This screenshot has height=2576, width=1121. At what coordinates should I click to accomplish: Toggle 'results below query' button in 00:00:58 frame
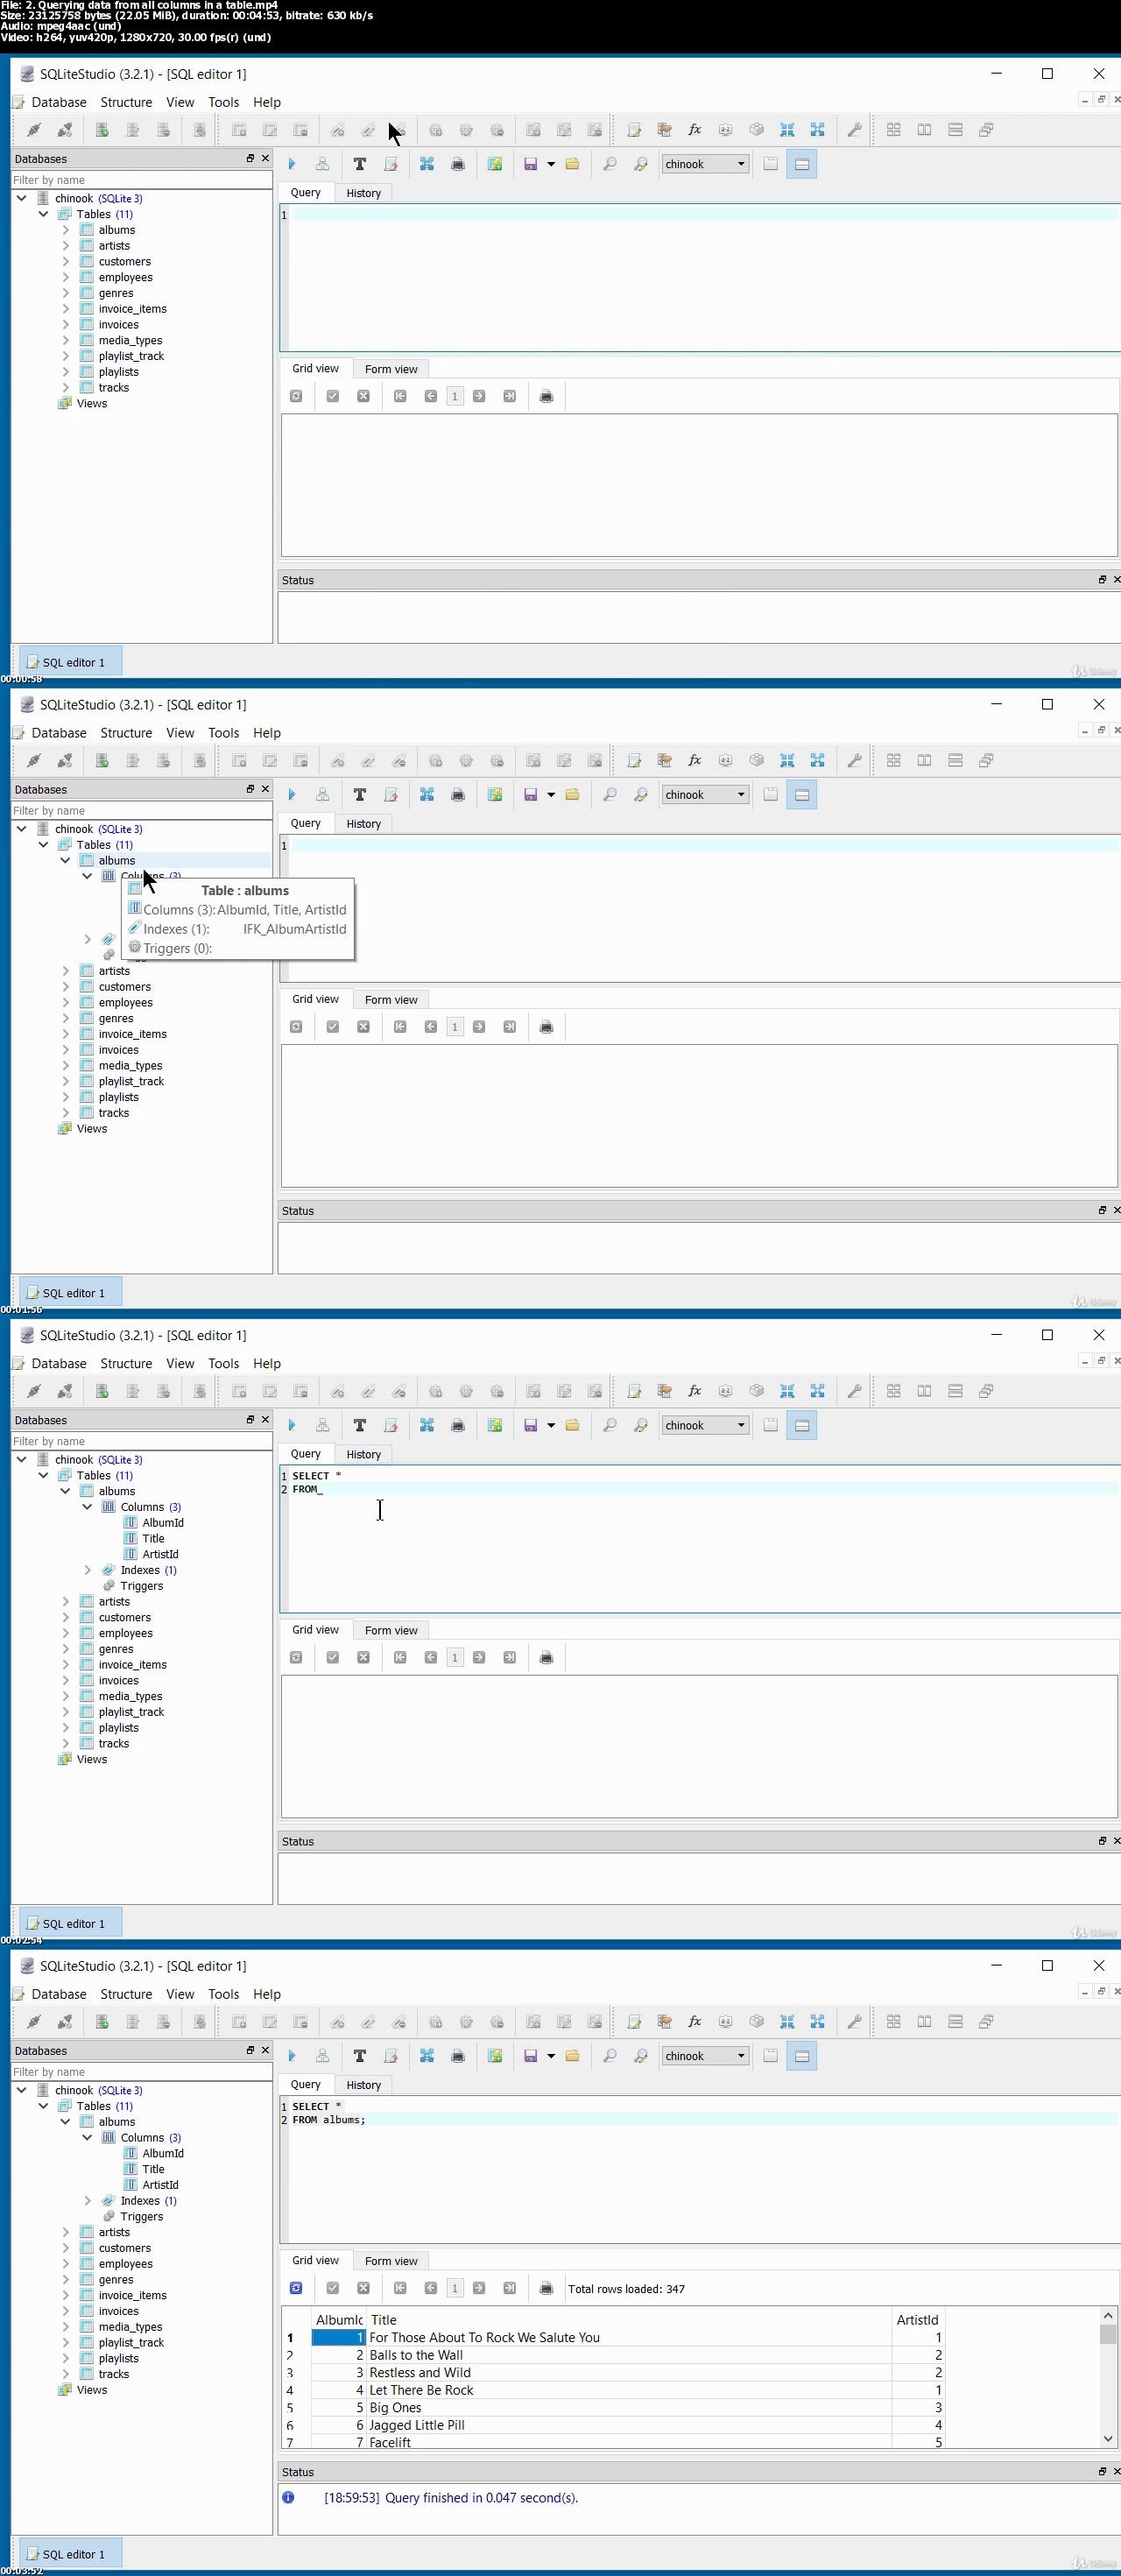[802, 164]
